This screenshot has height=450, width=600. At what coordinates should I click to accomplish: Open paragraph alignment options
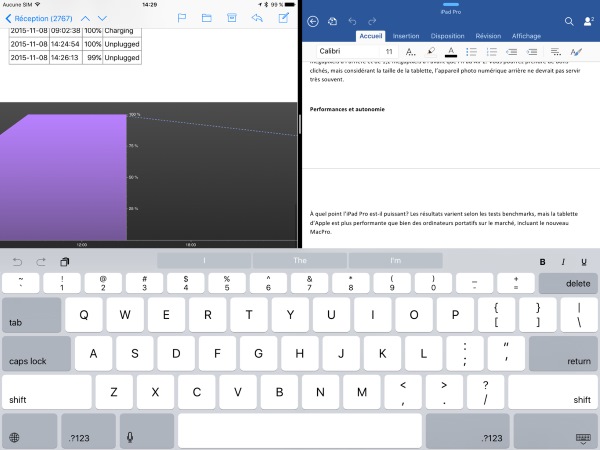[x=556, y=52]
